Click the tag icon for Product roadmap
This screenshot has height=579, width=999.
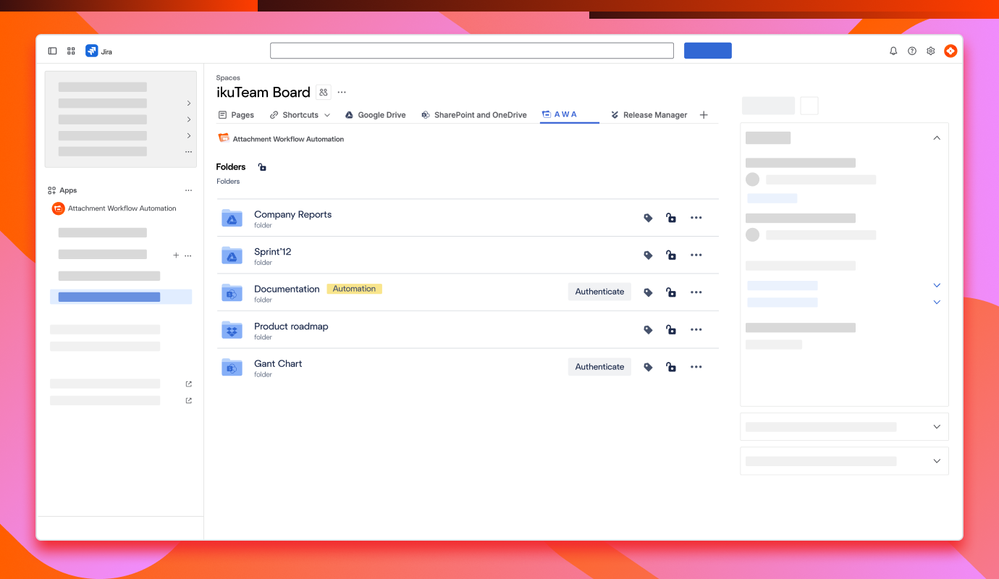point(648,330)
